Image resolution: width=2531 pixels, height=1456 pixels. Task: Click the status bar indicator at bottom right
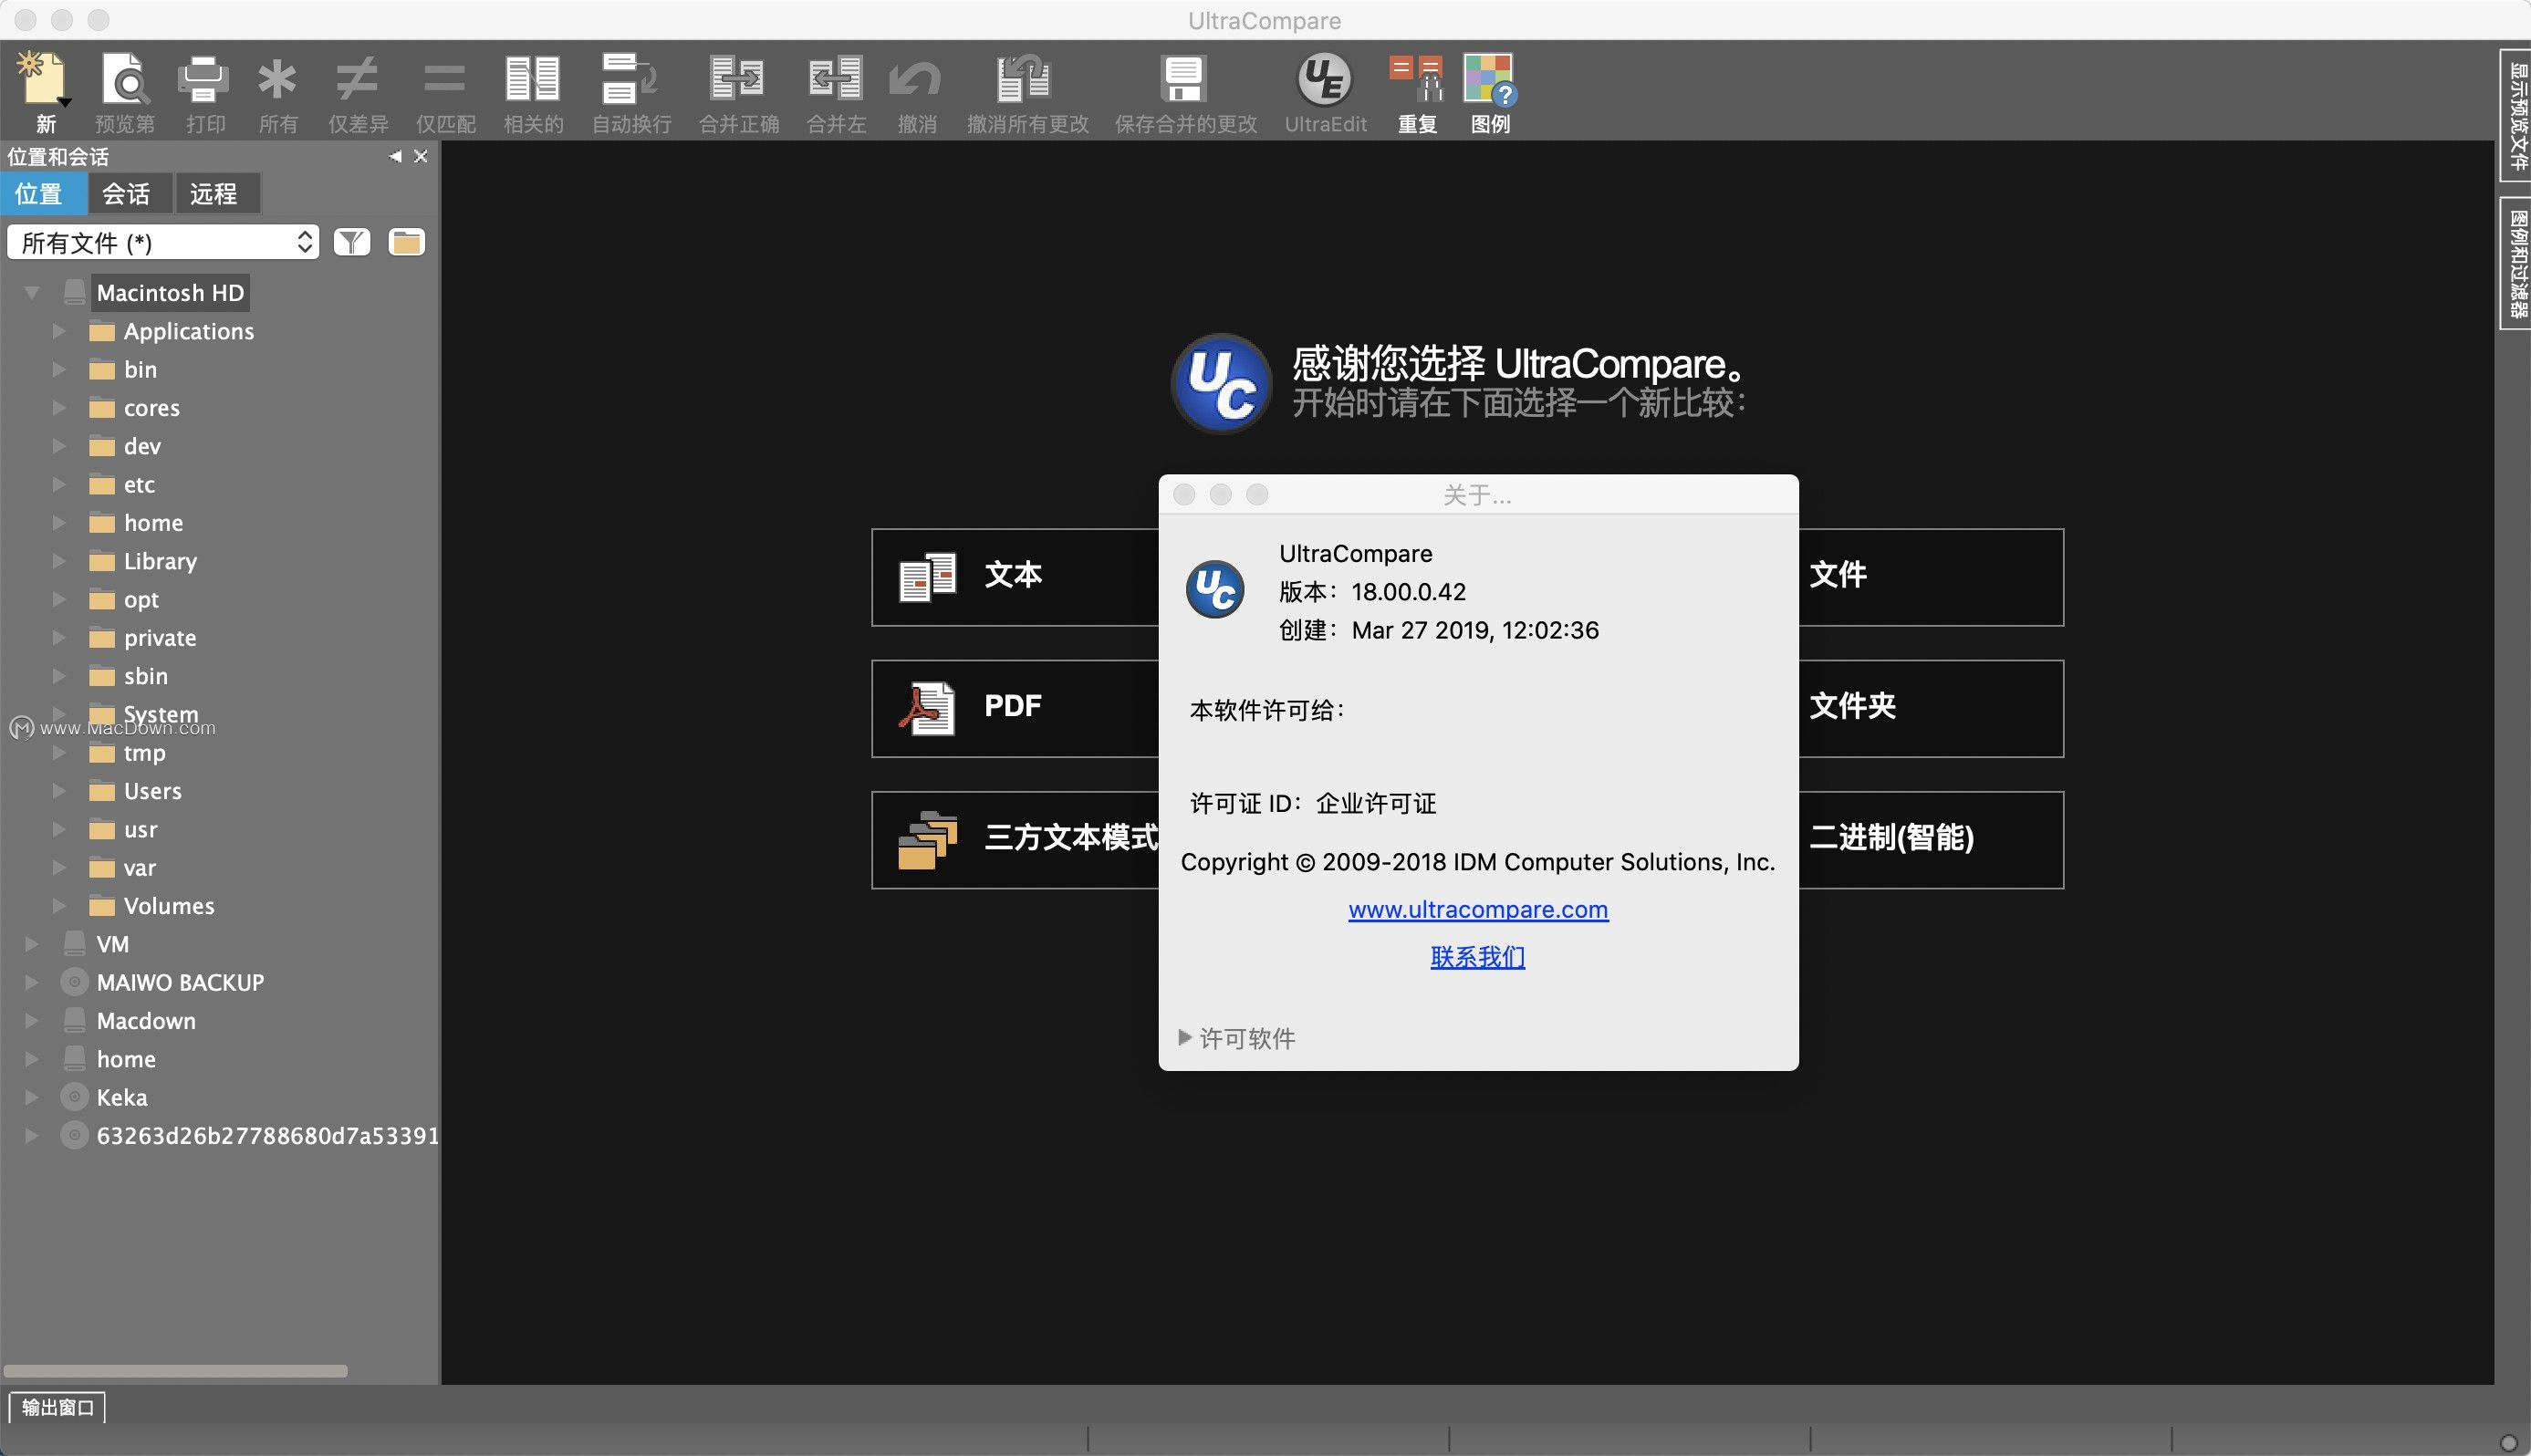tap(2508, 1442)
